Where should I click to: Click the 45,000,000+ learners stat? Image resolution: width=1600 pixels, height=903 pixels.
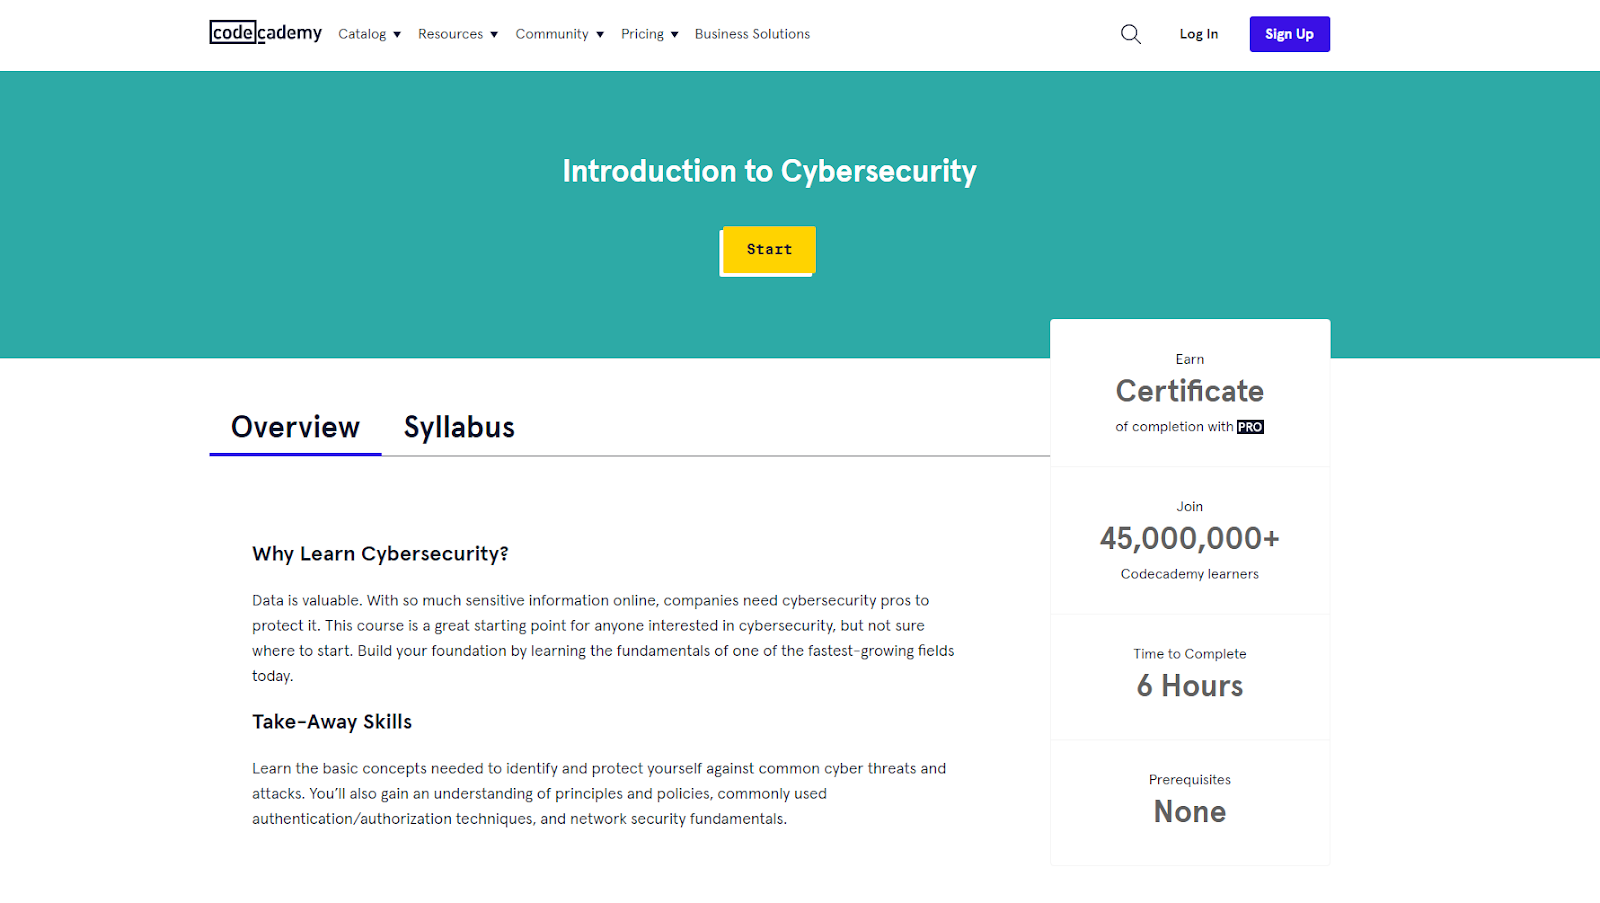pyautogui.click(x=1189, y=539)
